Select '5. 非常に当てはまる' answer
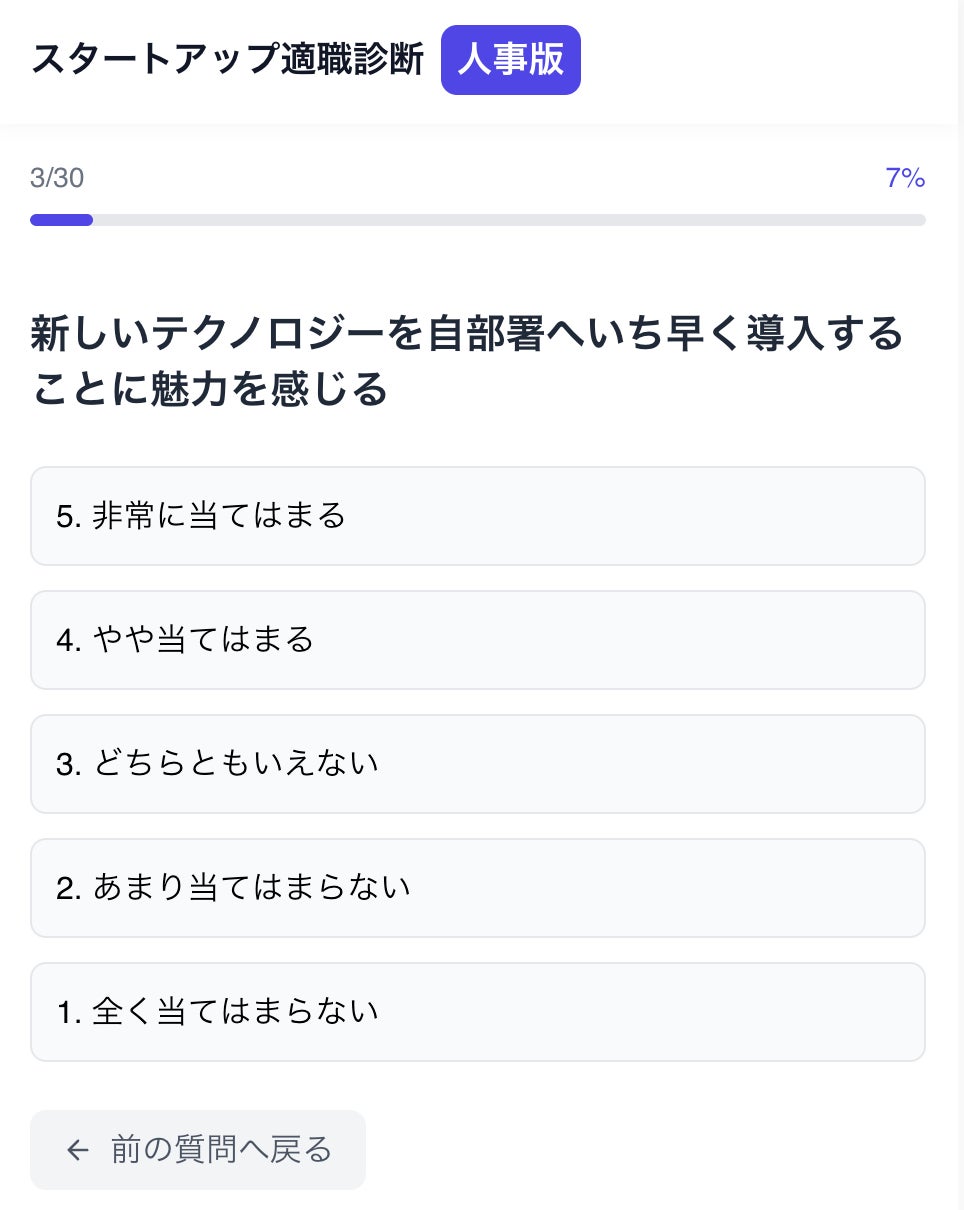 (477, 516)
